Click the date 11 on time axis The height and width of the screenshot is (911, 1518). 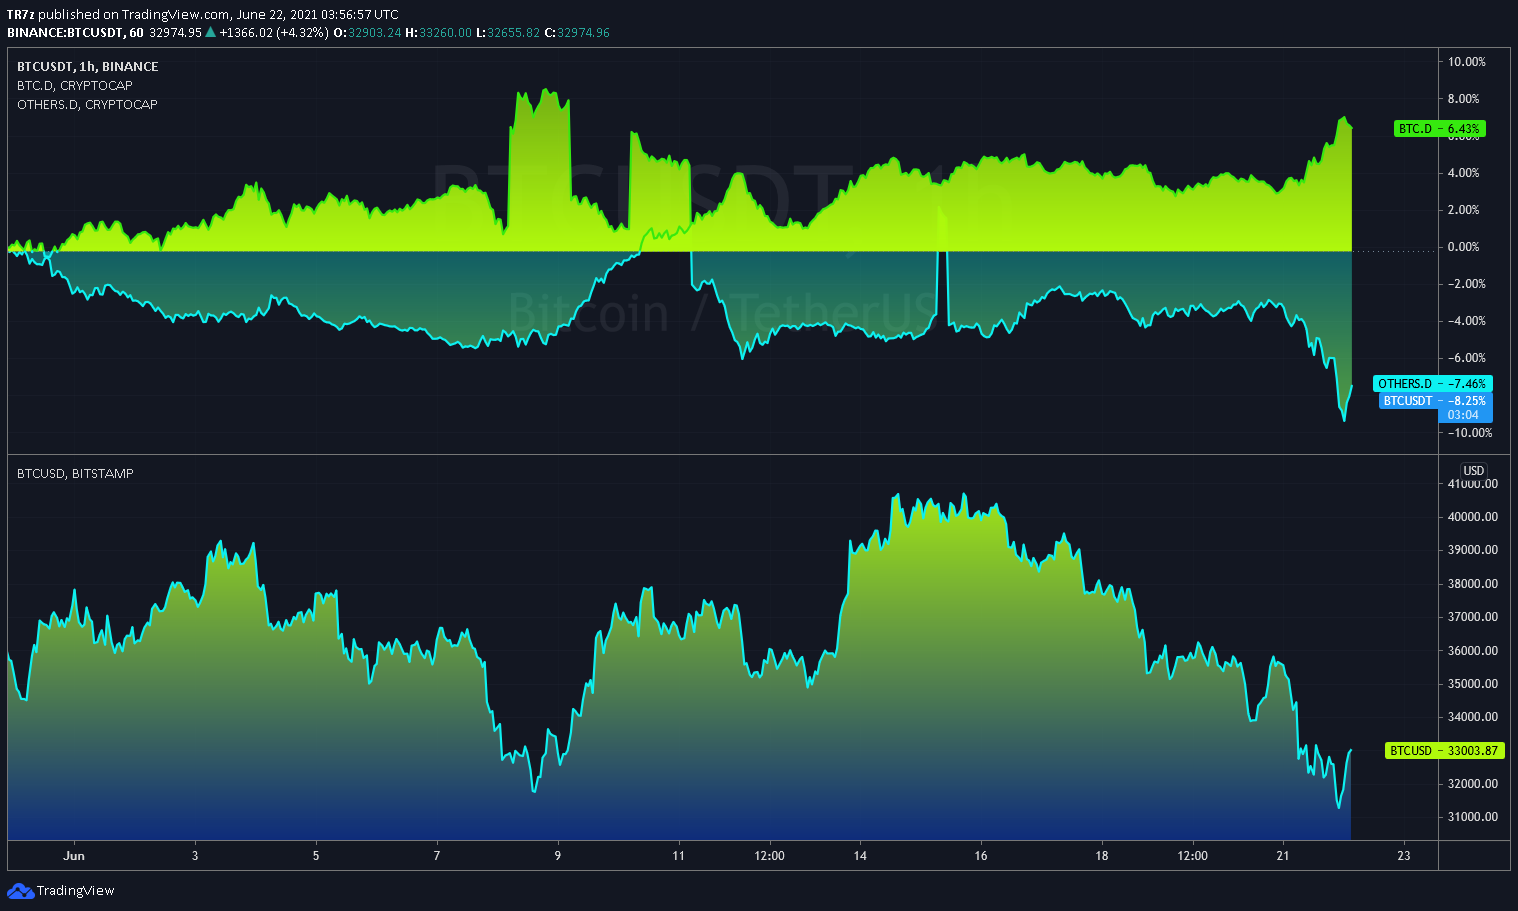click(x=679, y=856)
